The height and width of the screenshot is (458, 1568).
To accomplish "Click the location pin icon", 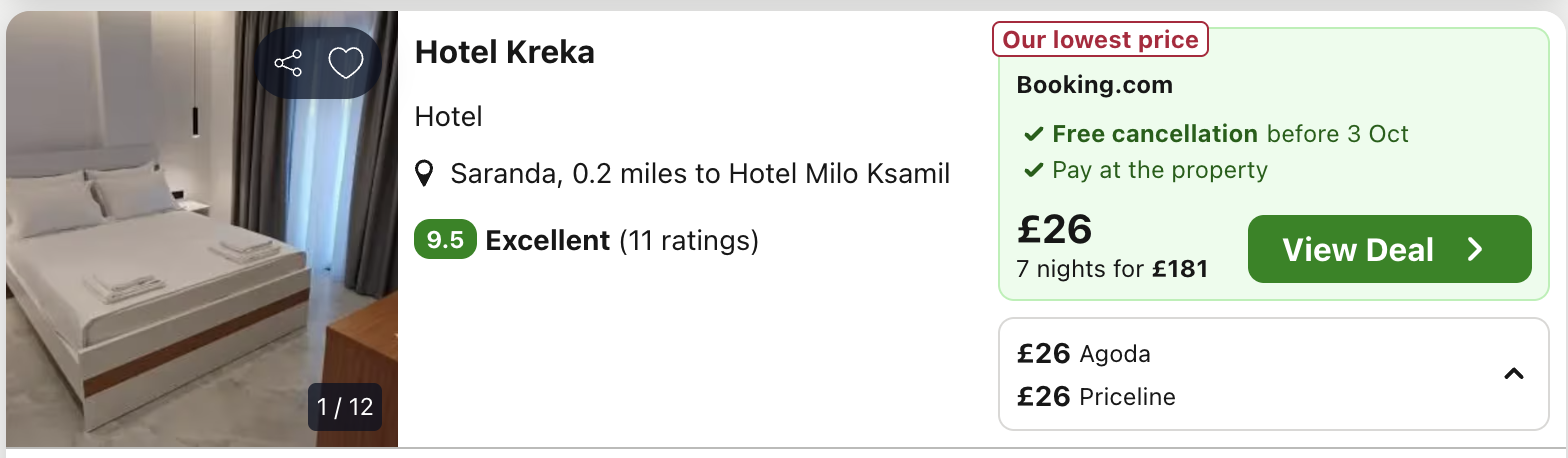I will pyautogui.click(x=425, y=174).
